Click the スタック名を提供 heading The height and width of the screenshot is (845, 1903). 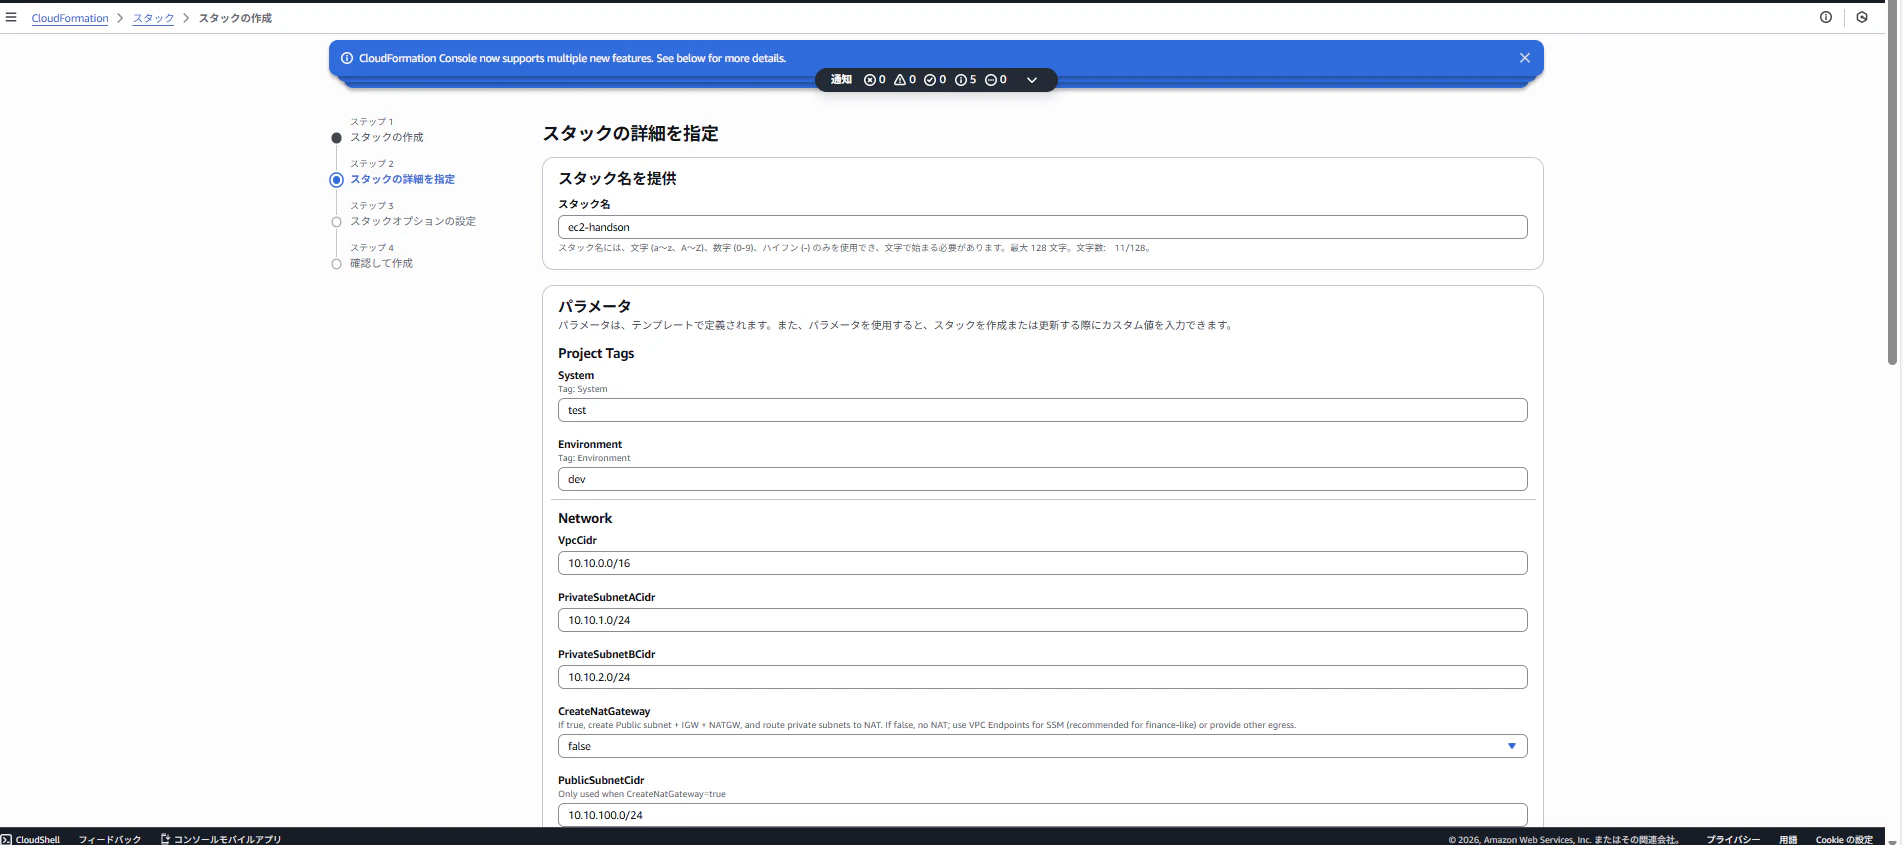[x=617, y=178]
